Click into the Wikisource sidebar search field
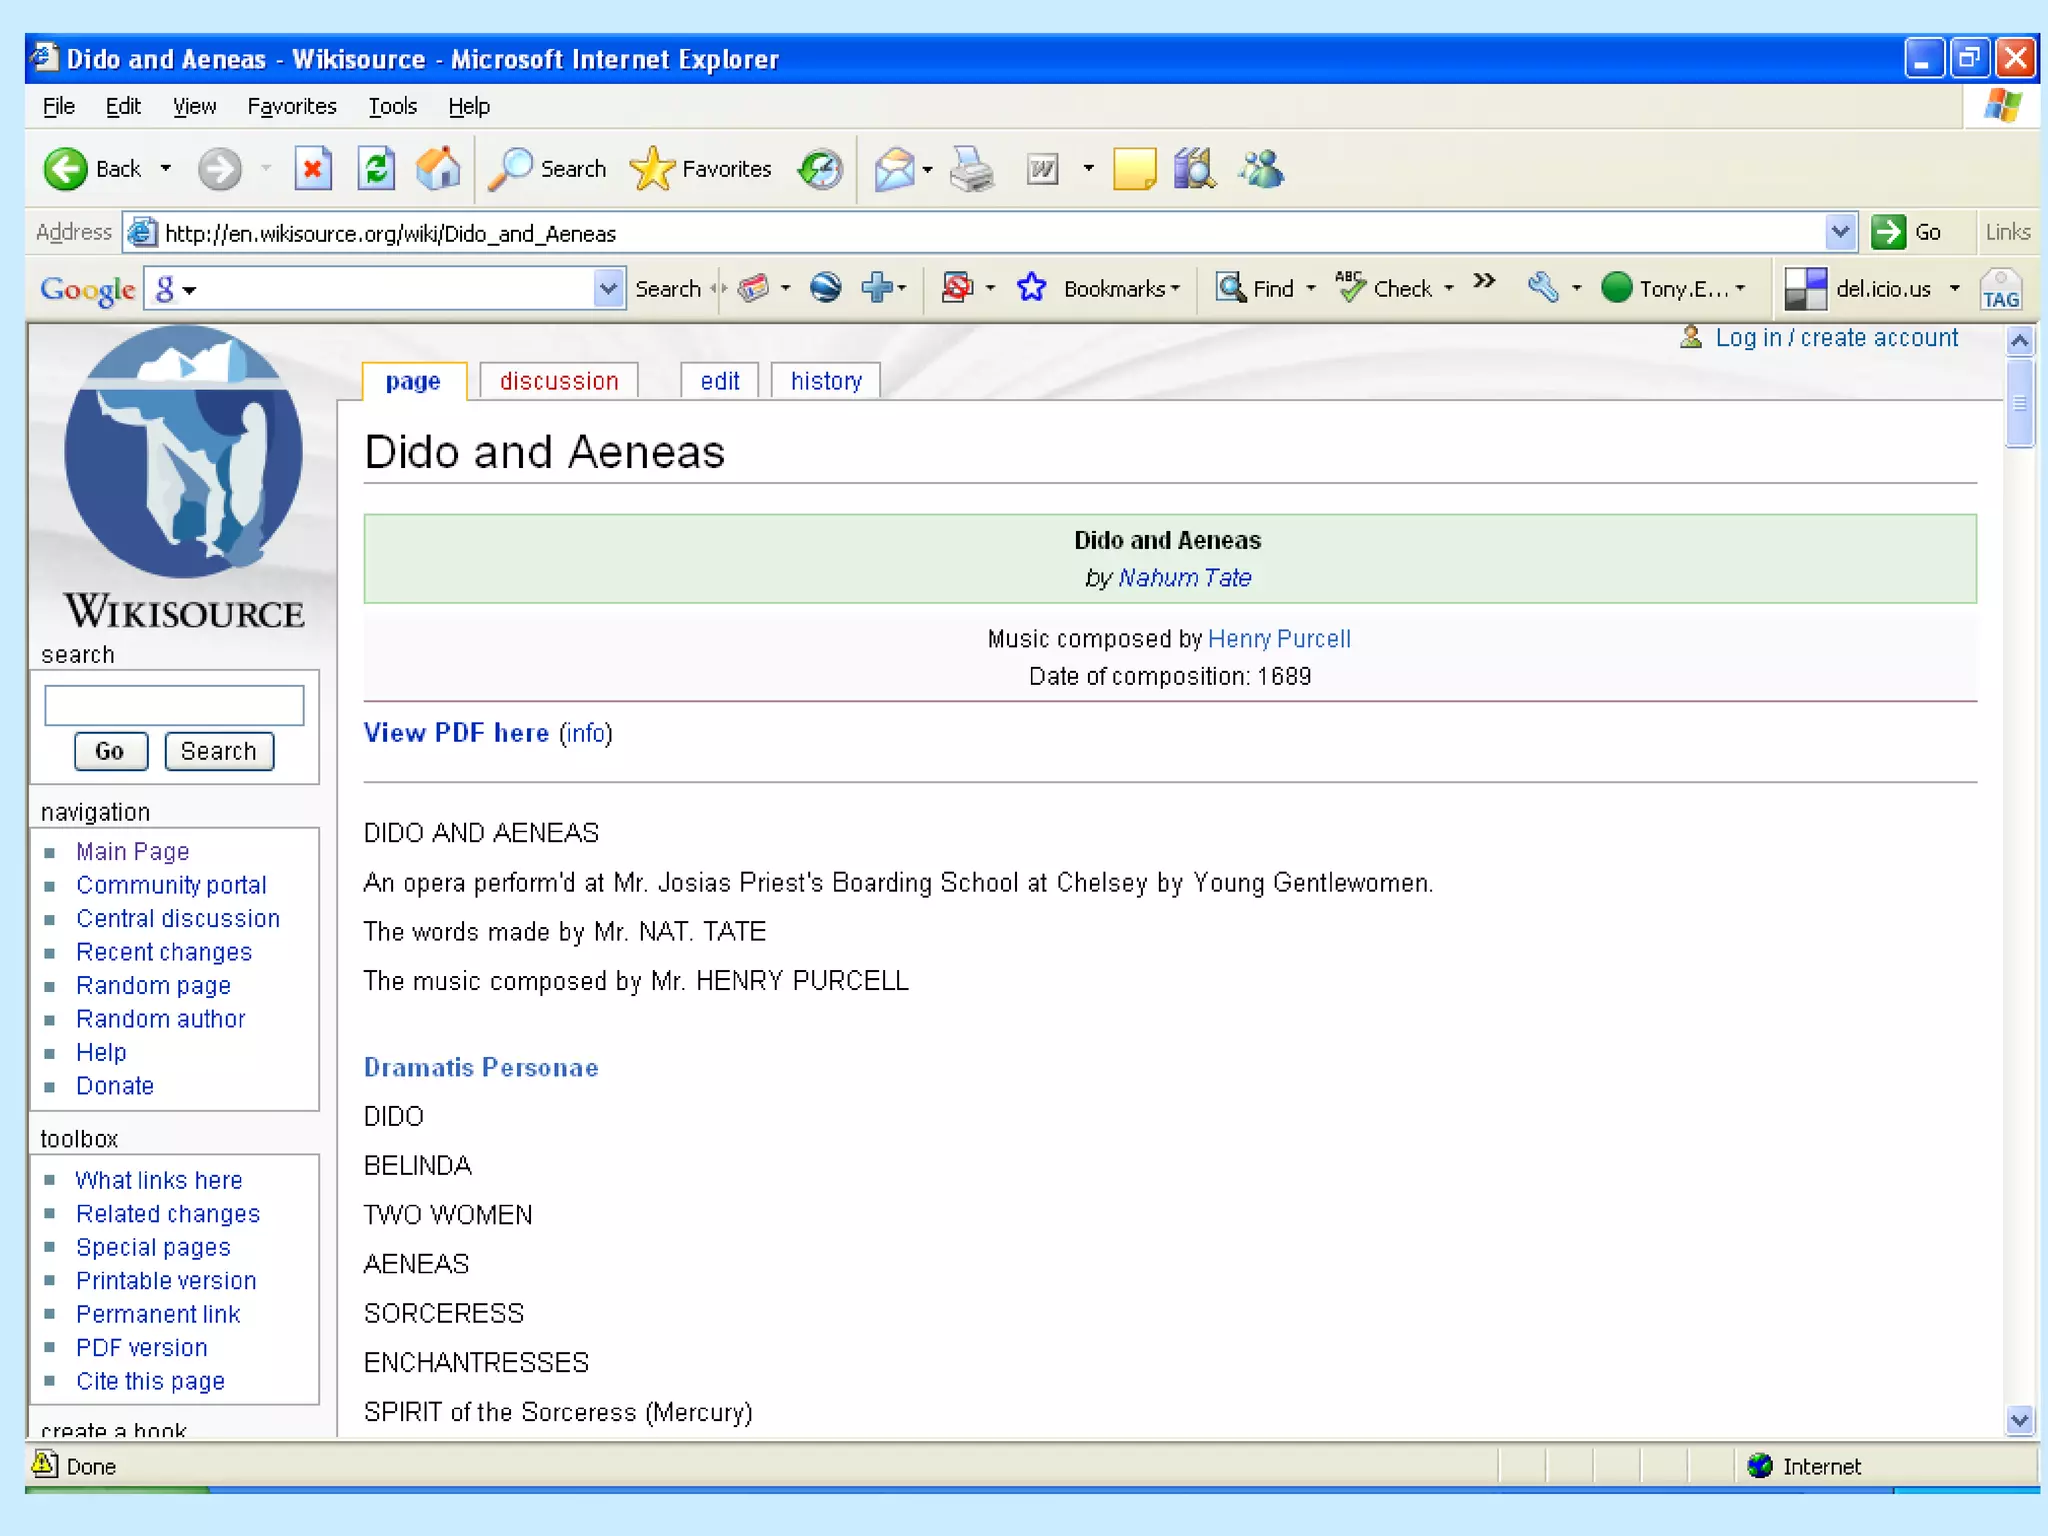2048x1536 pixels. point(174,705)
